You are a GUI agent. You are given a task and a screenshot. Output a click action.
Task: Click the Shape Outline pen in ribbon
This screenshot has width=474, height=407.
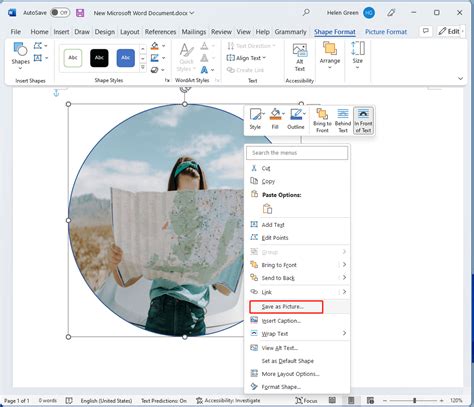click(155, 58)
